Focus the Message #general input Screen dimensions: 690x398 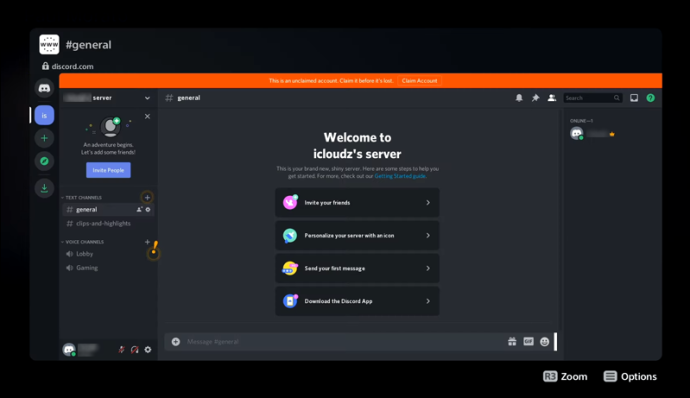[343, 342]
